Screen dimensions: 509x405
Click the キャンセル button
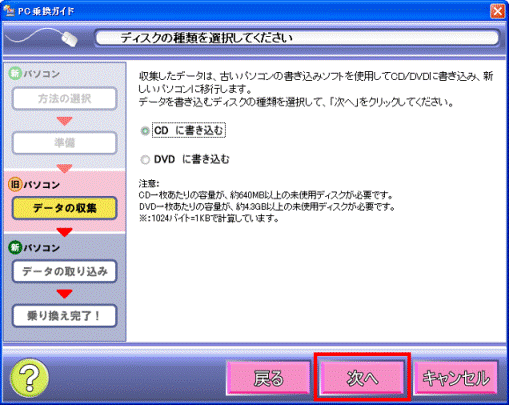pyautogui.click(x=456, y=378)
